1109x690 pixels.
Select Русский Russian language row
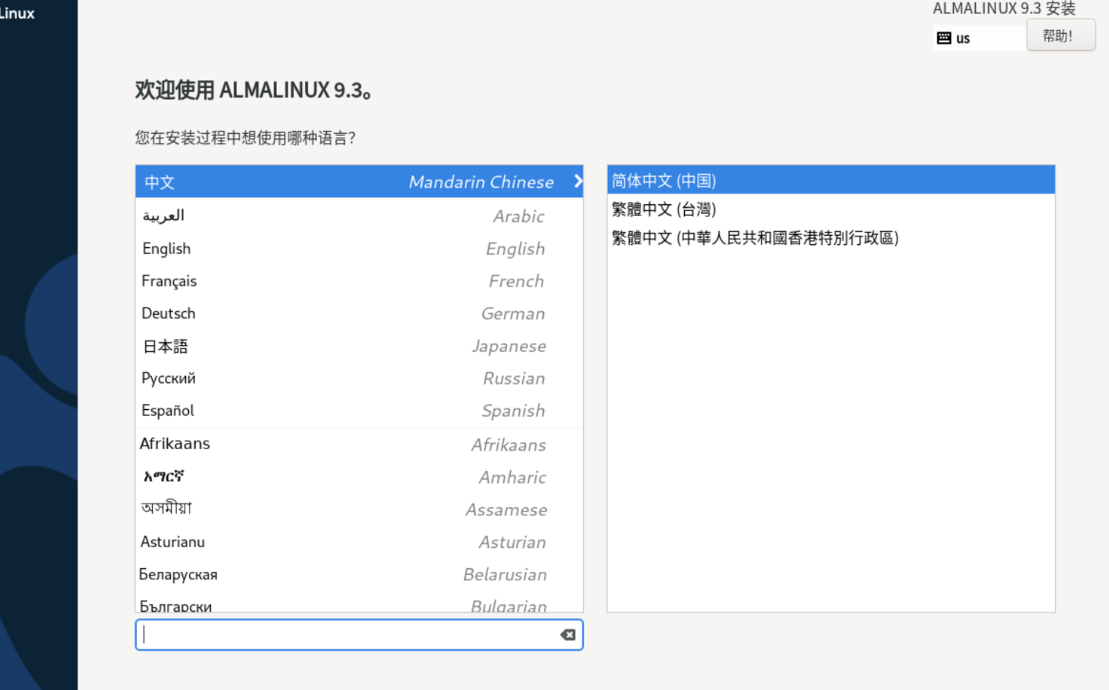359,378
